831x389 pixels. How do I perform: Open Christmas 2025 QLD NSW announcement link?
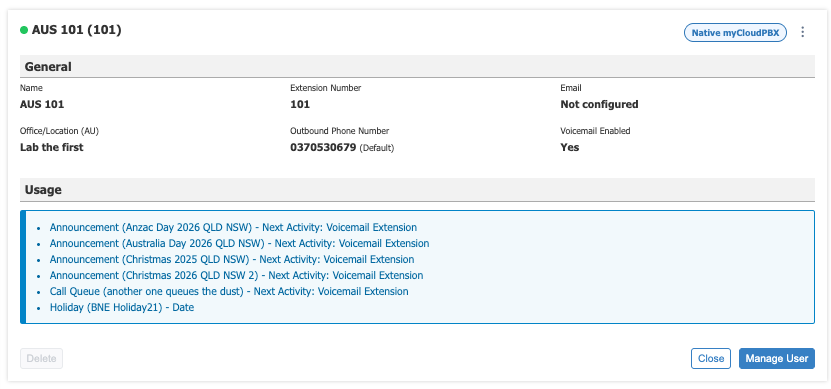tap(232, 259)
